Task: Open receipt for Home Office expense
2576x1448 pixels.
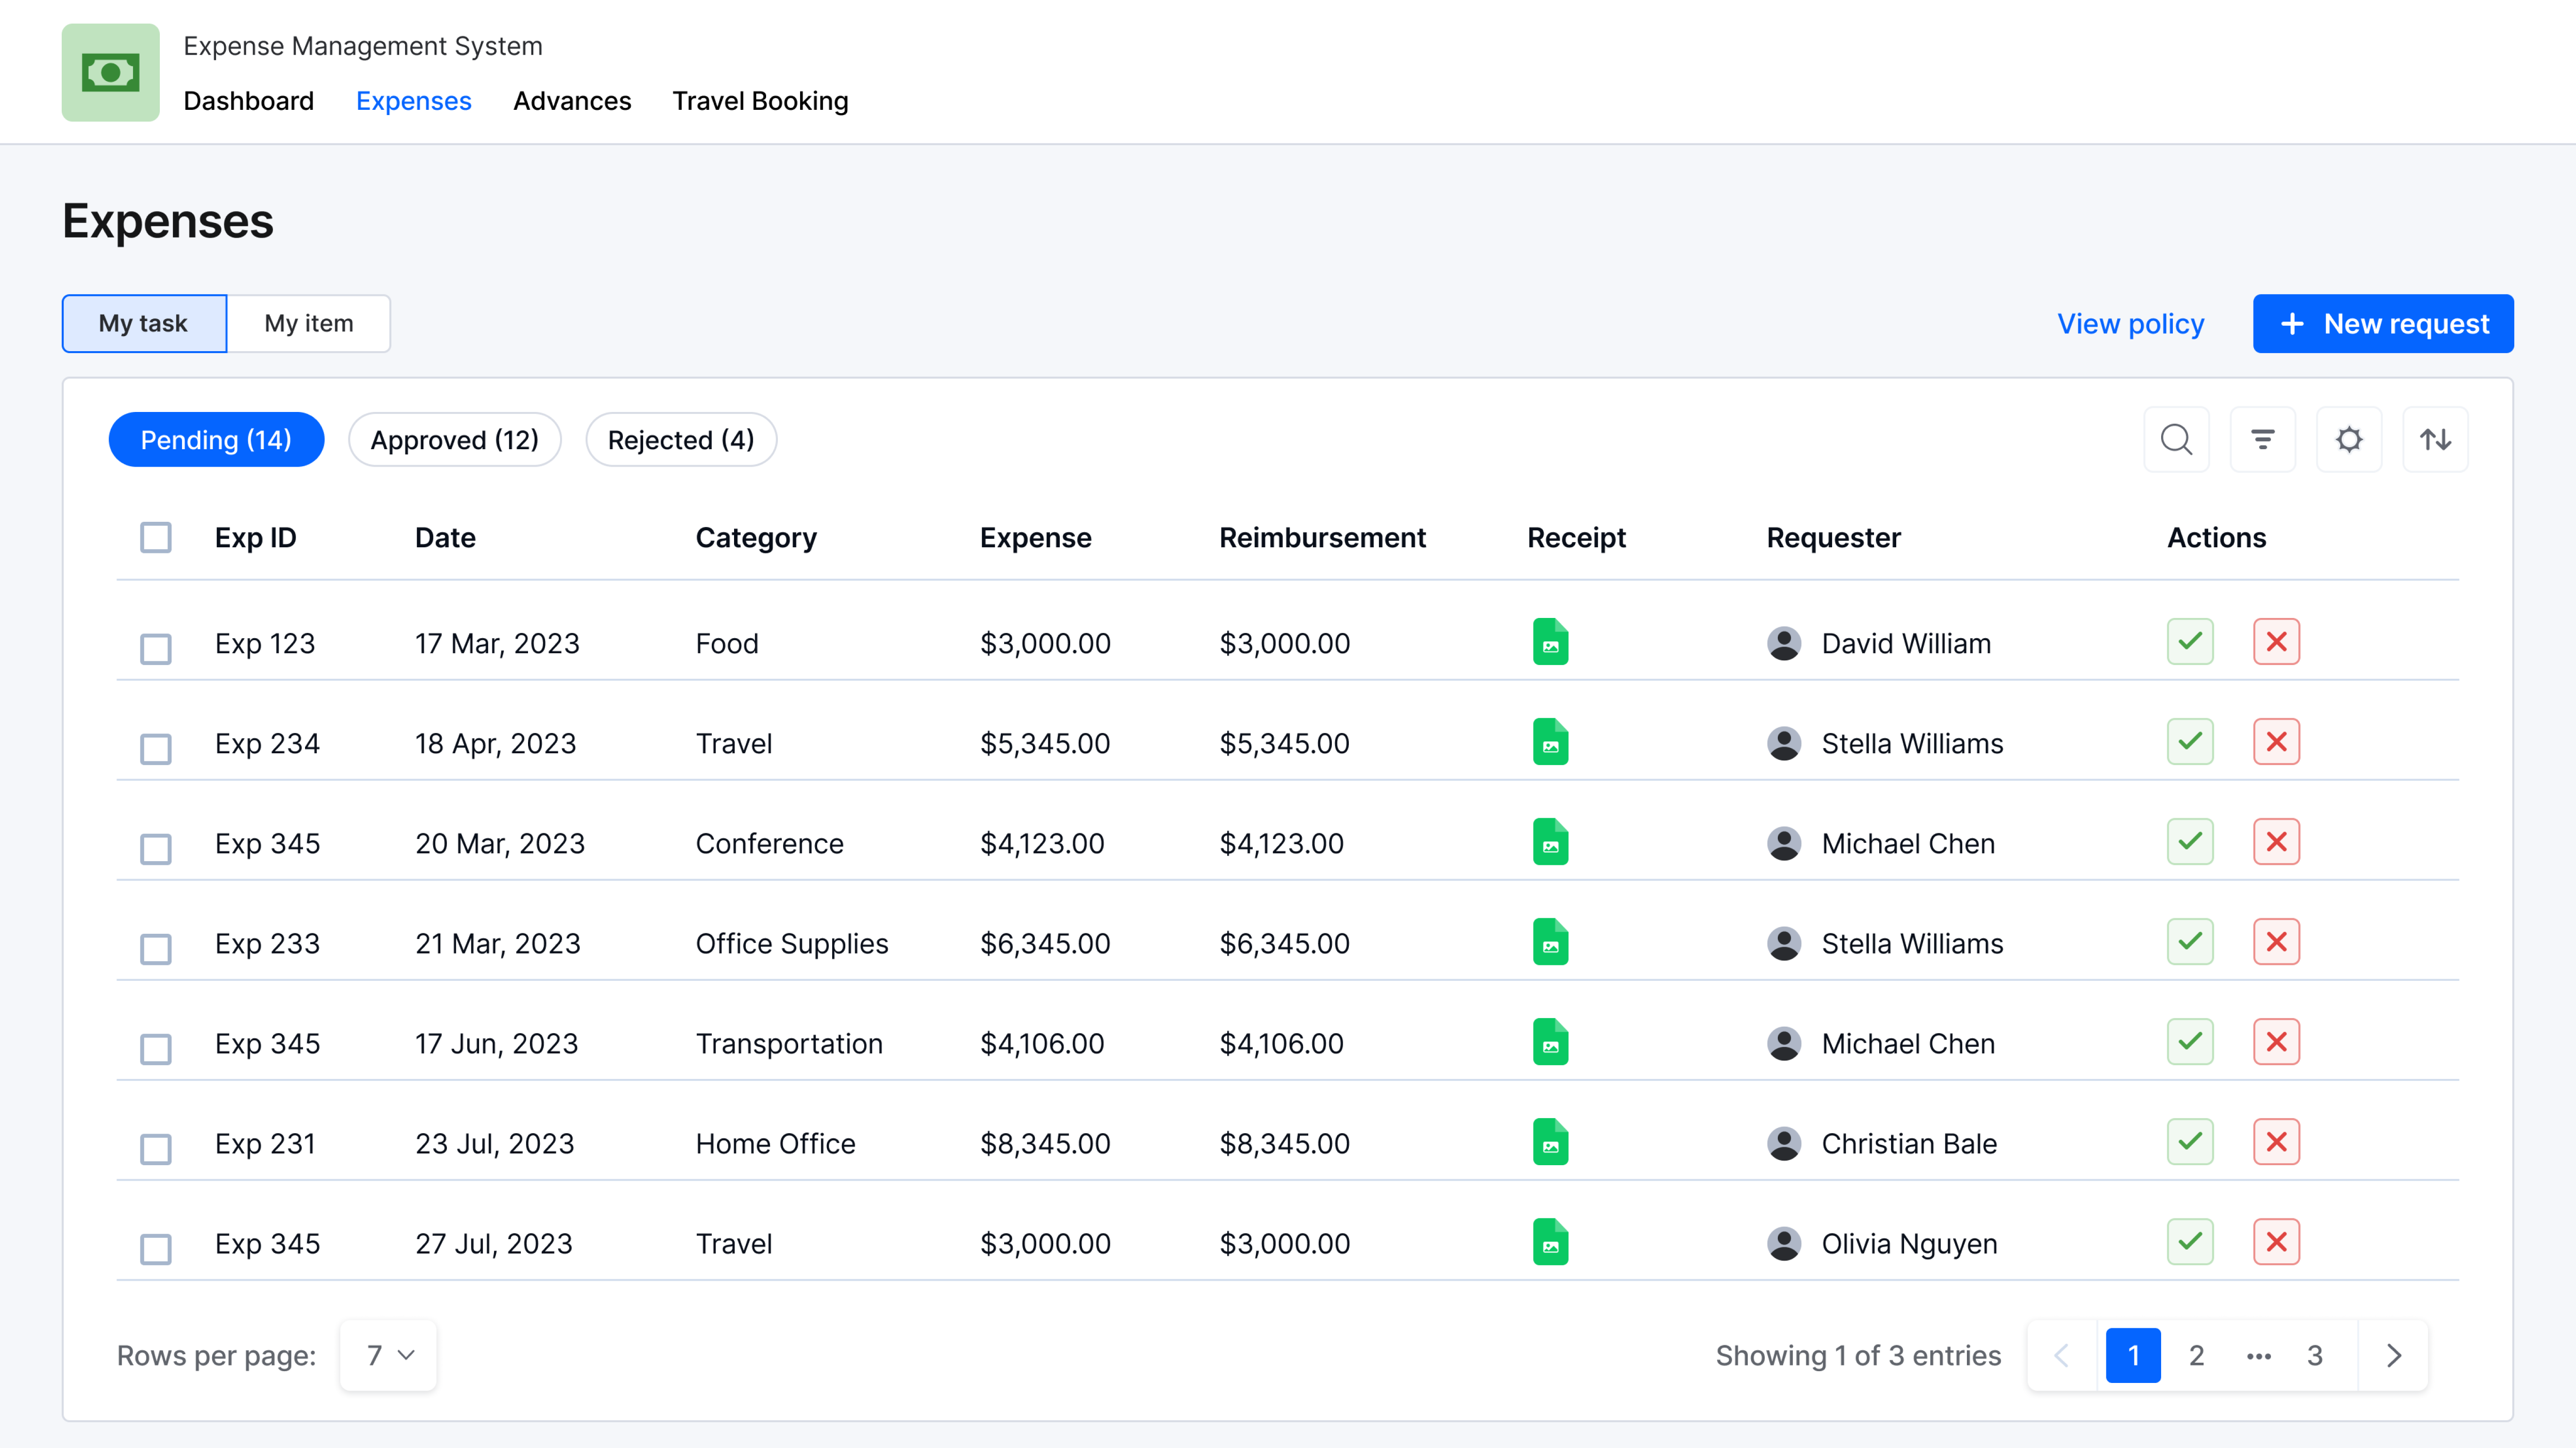Action: 1550,1142
